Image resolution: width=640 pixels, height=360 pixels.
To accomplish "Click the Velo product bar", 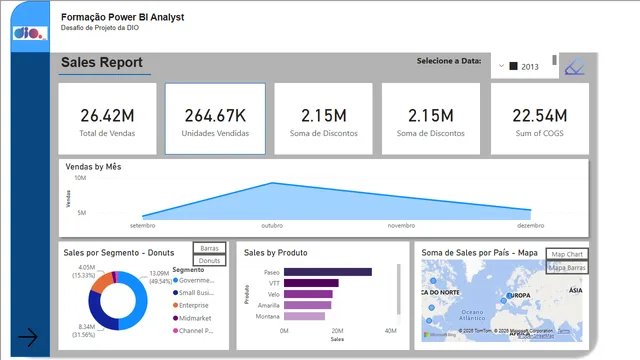I will pyautogui.click(x=308, y=294).
